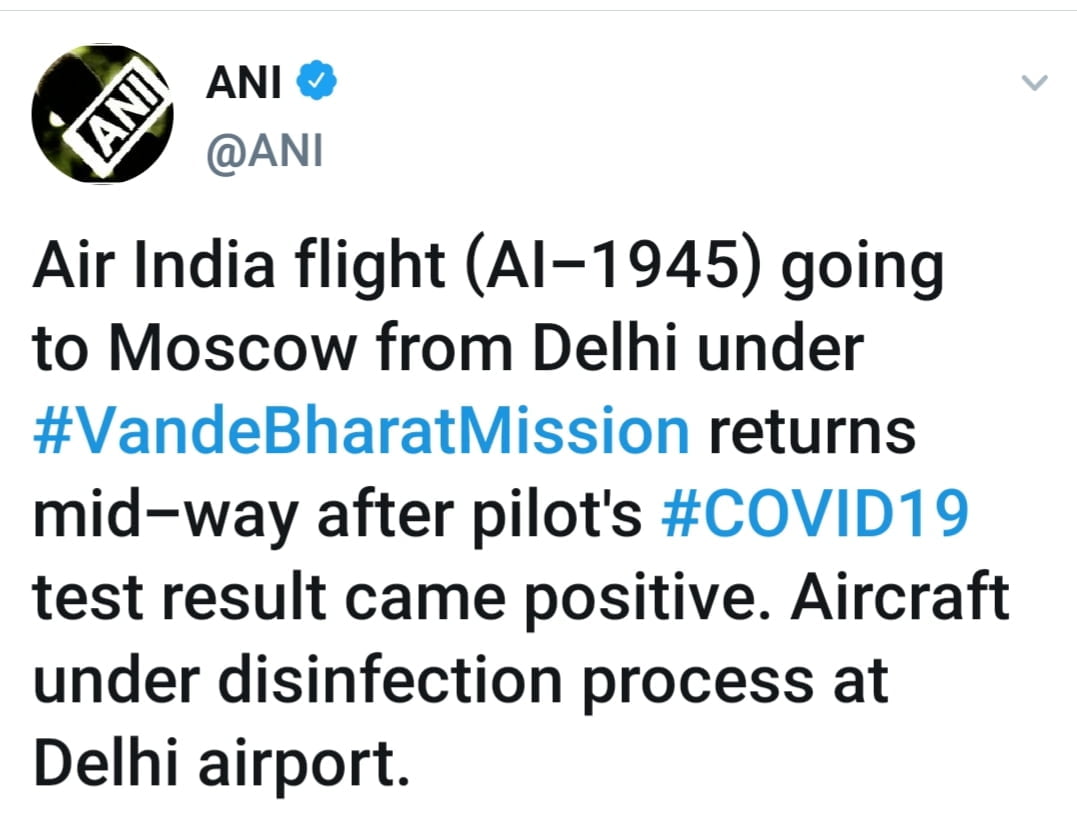Click the words Air India
The image size is (1077, 827).
(154, 265)
